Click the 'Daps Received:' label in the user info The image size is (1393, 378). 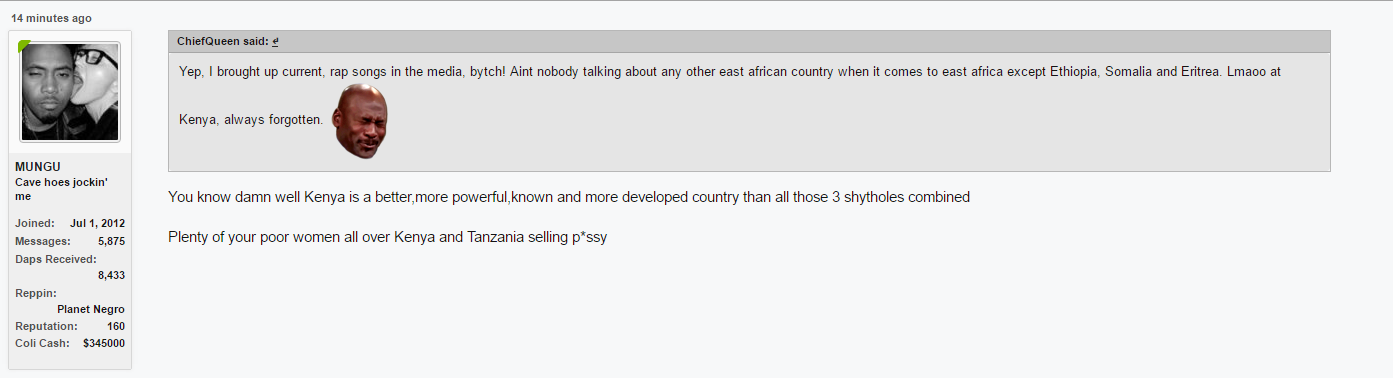click(56, 258)
